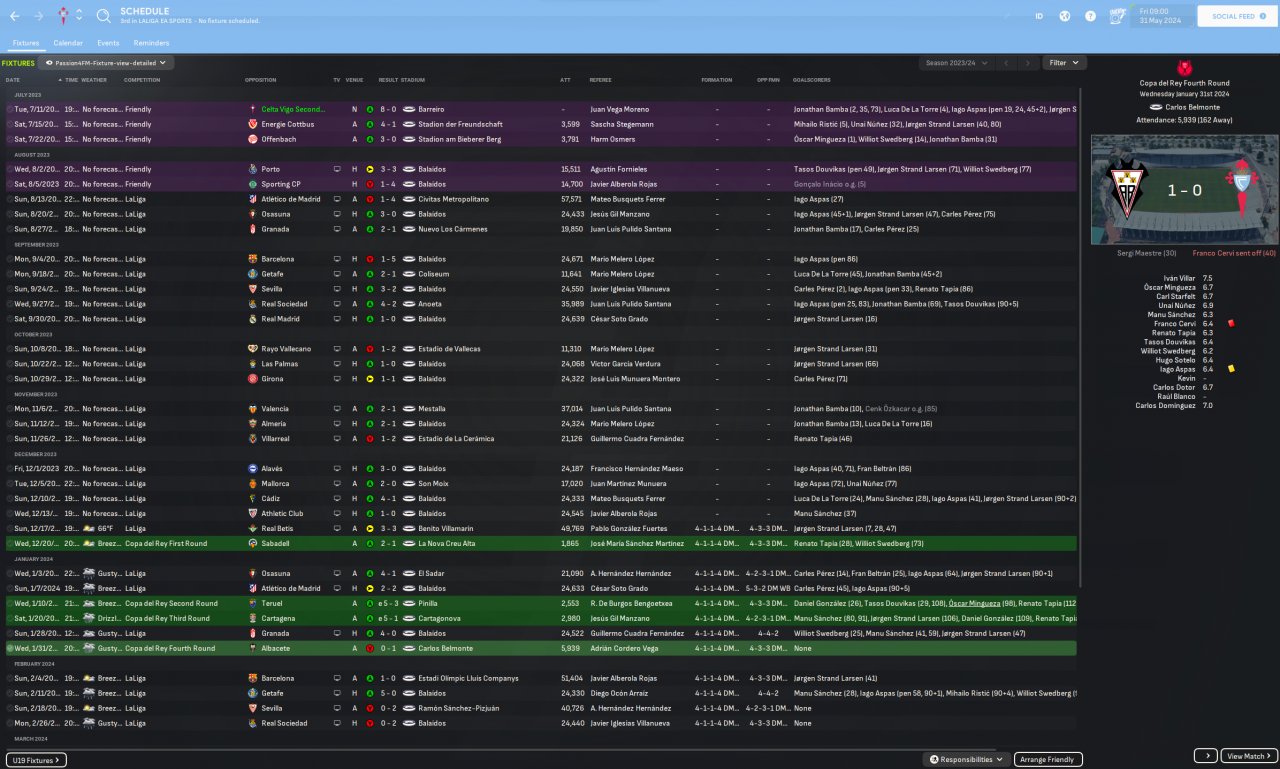Click the Valencia club crest
Viewport: 1280px width, 769px height.
[252, 409]
